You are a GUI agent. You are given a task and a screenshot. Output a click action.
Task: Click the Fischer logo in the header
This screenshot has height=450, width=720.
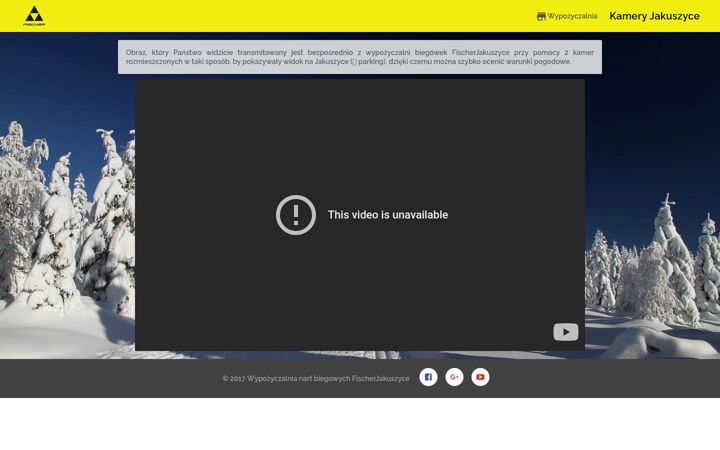pyautogui.click(x=34, y=16)
